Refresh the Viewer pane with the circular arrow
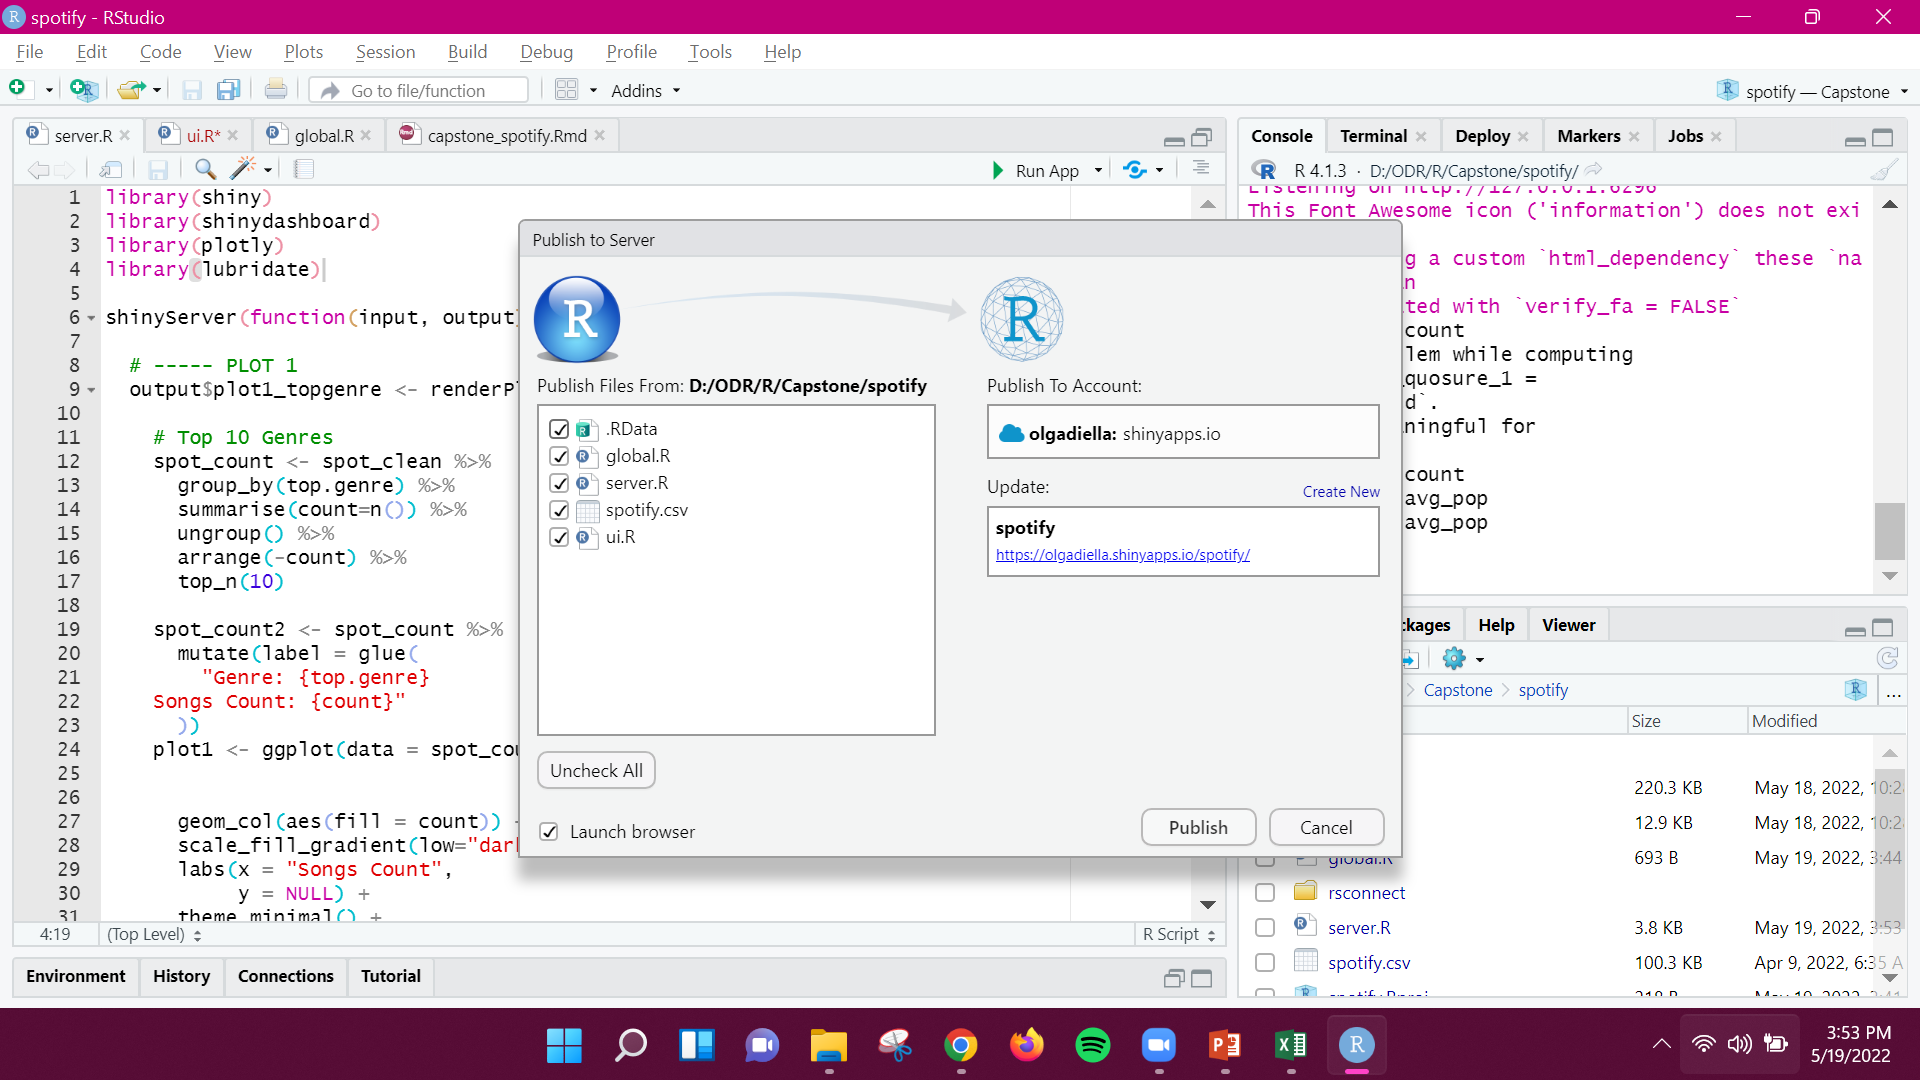The width and height of the screenshot is (1920, 1080). (1888, 658)
